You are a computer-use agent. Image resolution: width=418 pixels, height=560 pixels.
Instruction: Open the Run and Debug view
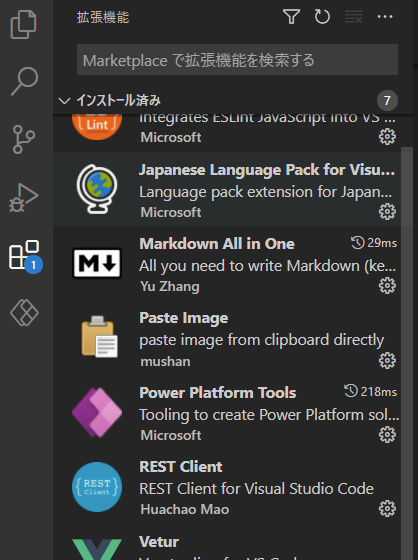coord(24,198)
